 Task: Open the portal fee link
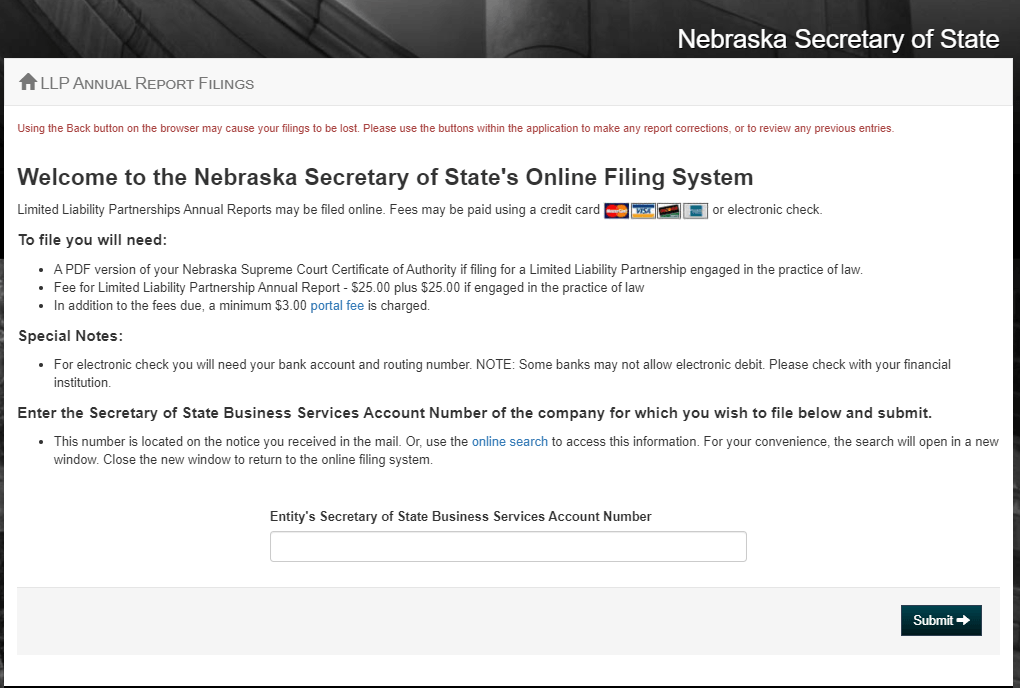pos(337,306)
